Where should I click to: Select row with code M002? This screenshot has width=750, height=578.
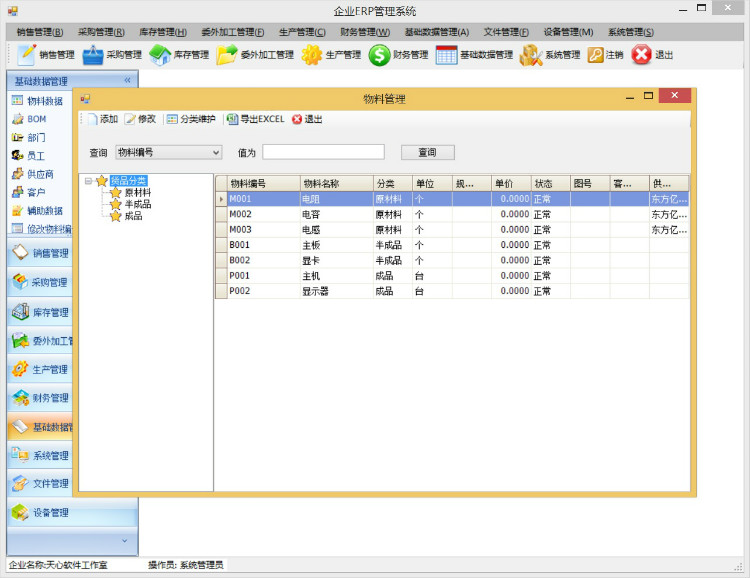click(x=452, y=214)
